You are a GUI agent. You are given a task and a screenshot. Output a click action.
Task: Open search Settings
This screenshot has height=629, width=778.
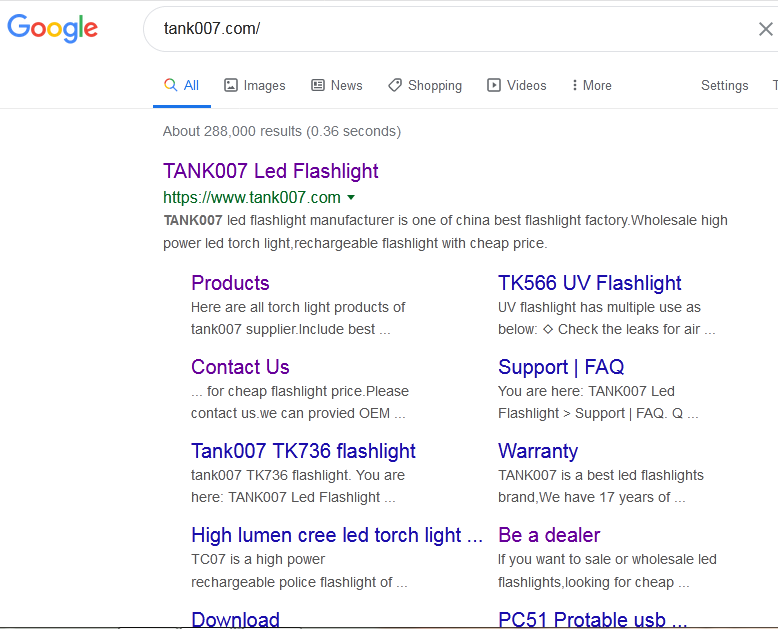tap(724, 85)
